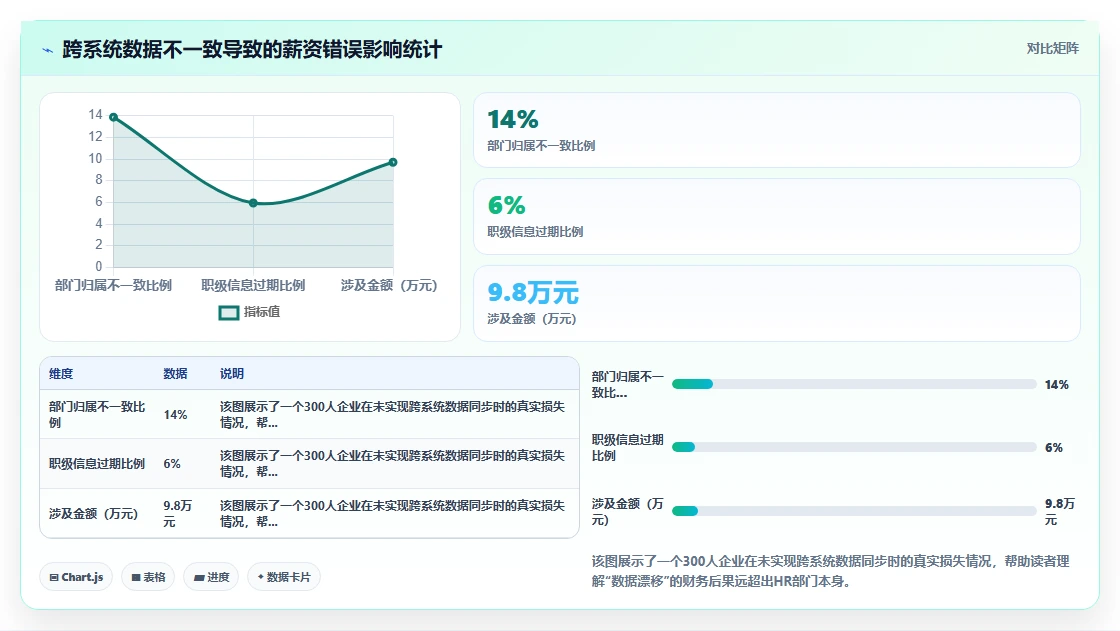Click the 数据 column header
This screenshot has height=631, width=1120.
(175, 374)
